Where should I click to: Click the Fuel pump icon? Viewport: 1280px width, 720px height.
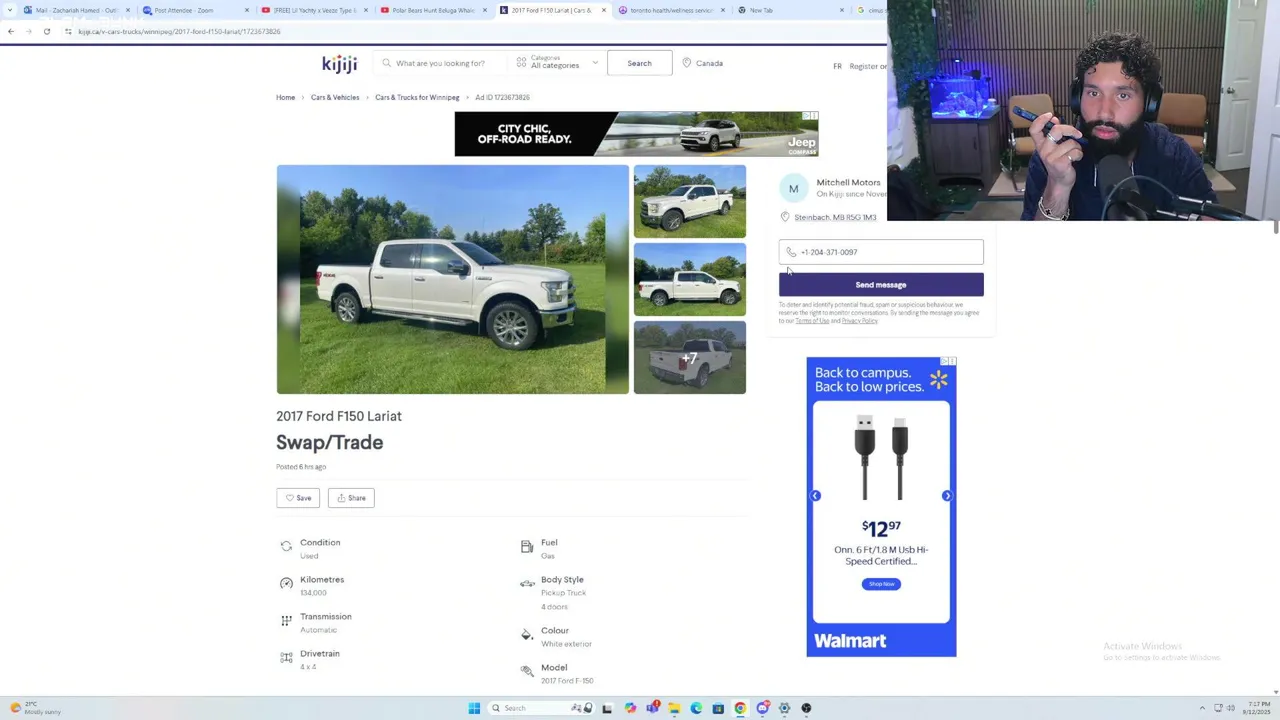527,546
